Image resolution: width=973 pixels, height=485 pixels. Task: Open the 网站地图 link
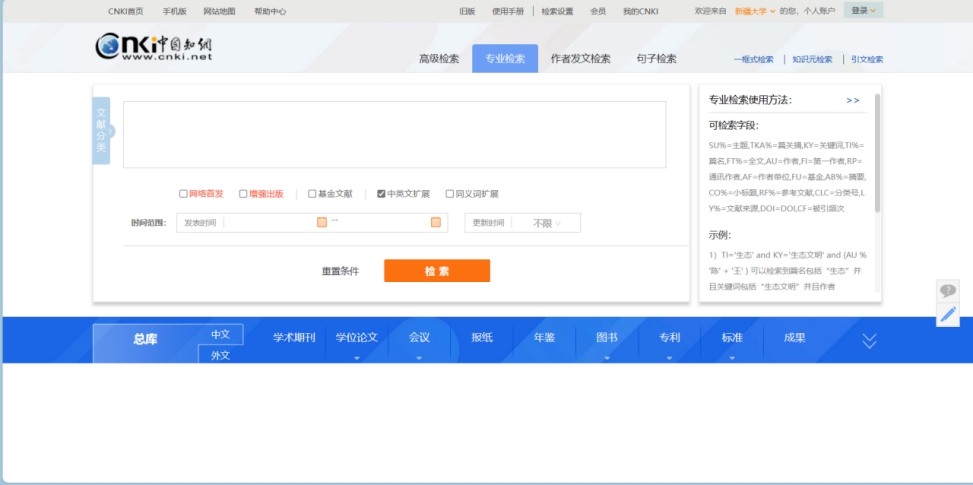click(x=220, y=11)
